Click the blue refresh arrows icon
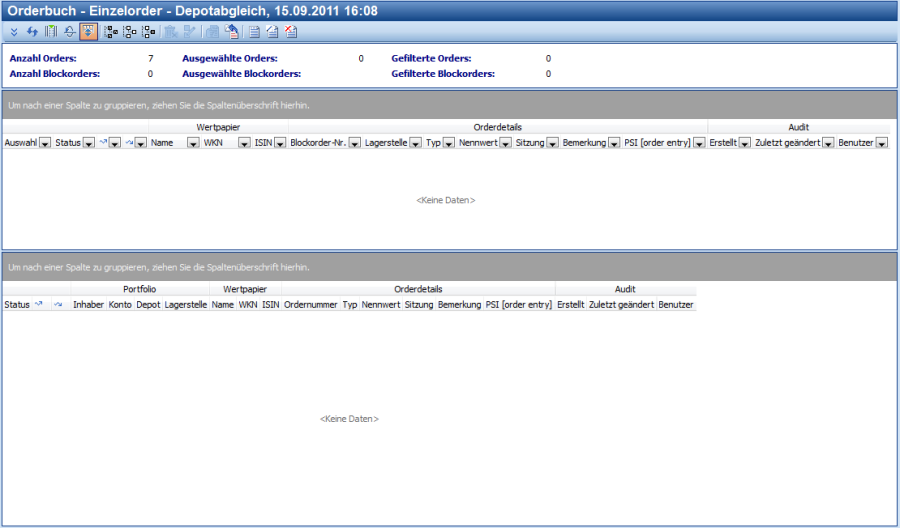 click(x=32, y=31)
